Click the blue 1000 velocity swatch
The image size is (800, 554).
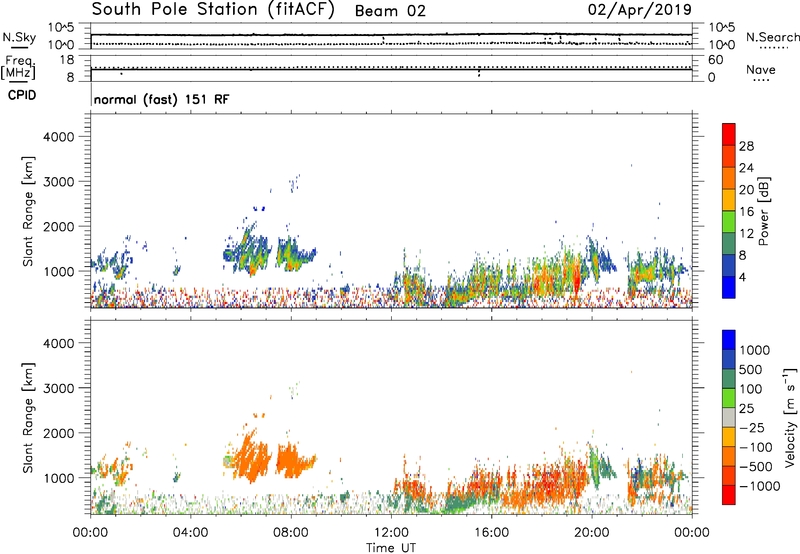tap(729, 340)
